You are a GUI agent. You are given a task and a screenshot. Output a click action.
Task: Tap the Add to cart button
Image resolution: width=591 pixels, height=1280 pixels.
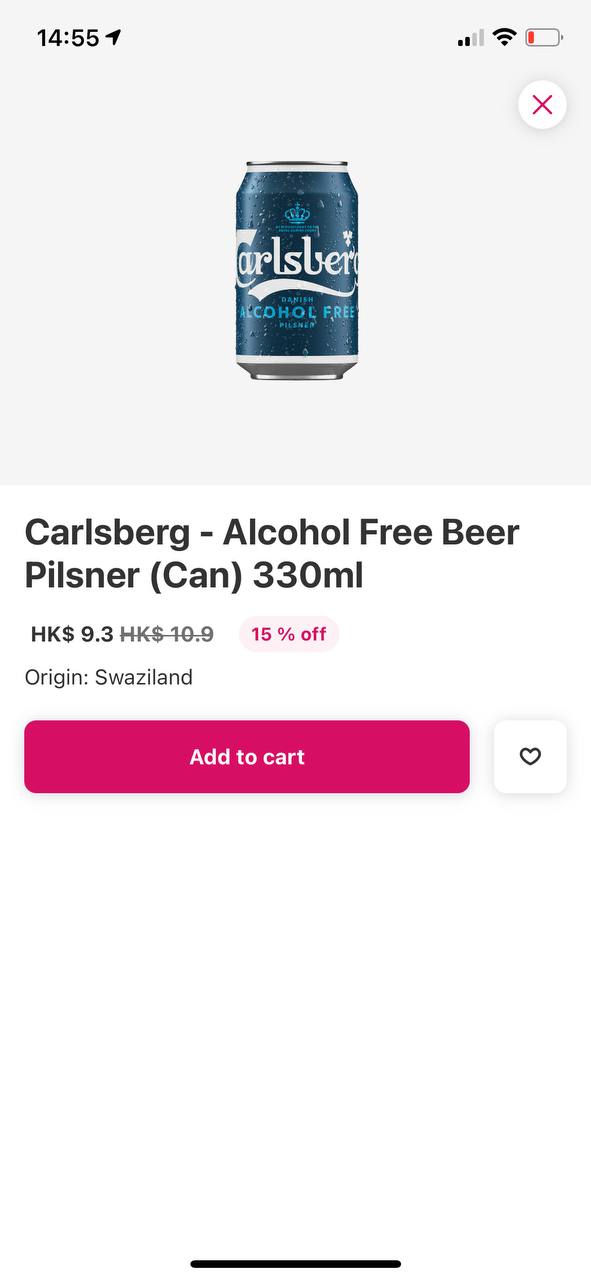247,757
